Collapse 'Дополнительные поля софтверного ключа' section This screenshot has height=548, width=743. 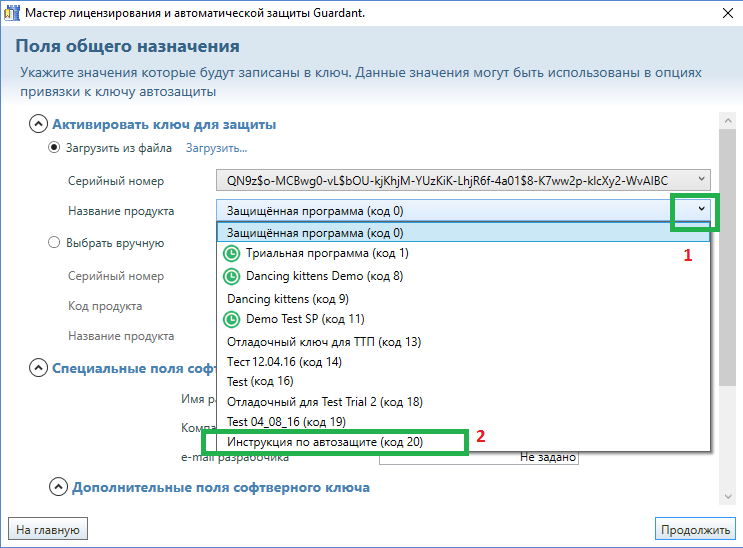pyautogui.click(x=58, y=487)
